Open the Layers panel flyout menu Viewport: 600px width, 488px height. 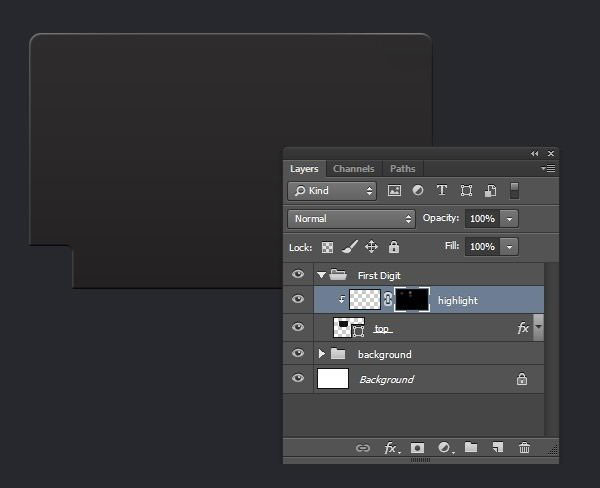point(548,169)
